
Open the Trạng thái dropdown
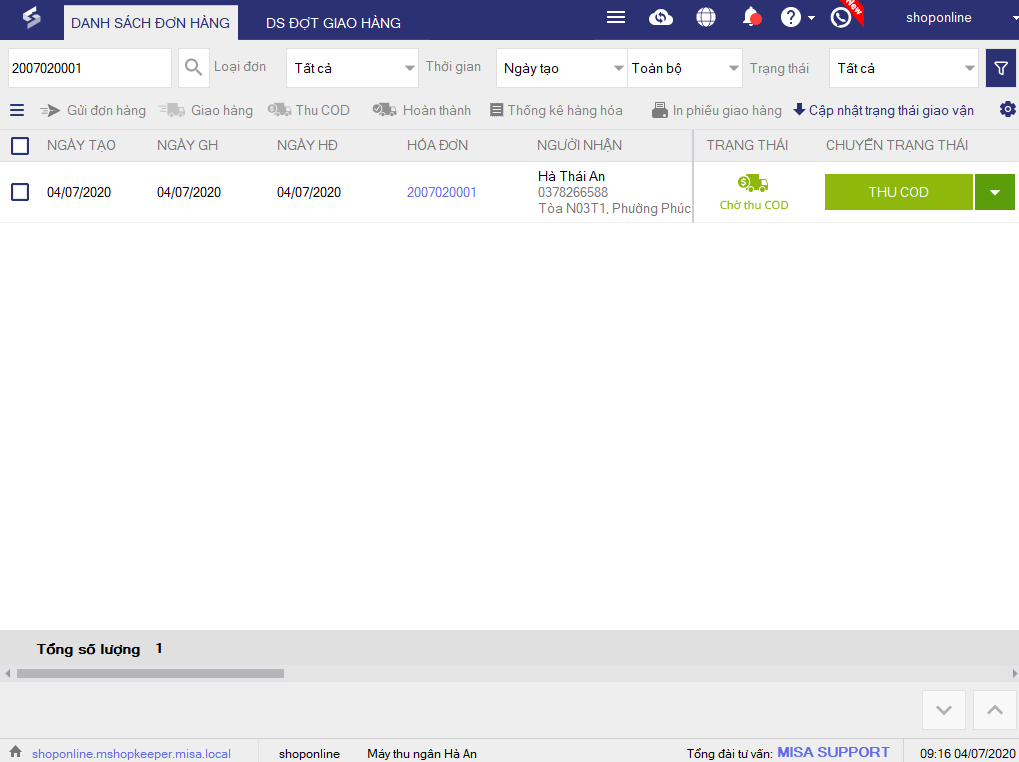[x=903, y=68]
